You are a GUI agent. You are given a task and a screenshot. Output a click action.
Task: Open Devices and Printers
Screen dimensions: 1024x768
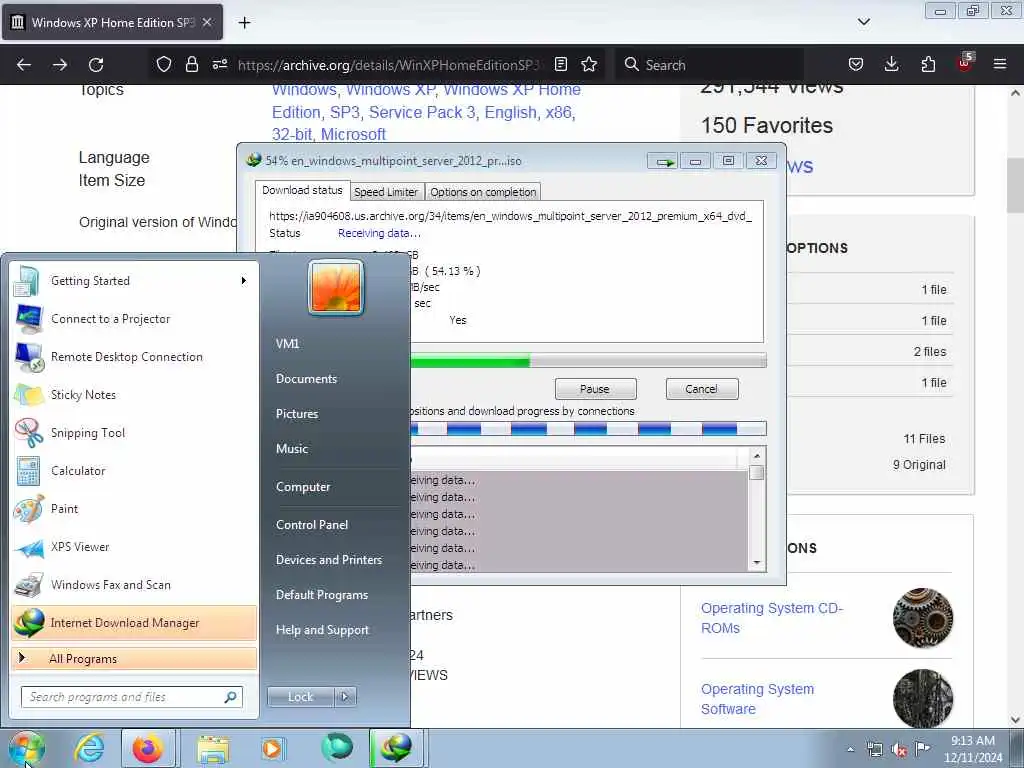coord(329,560)
